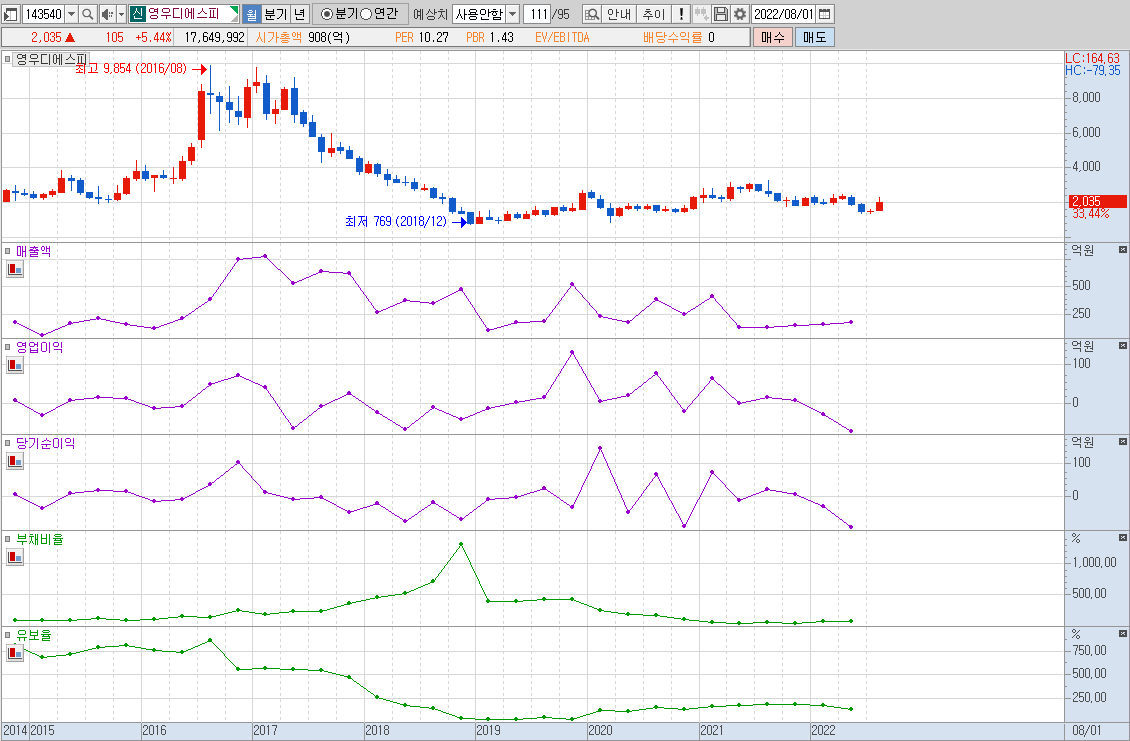The width and height of the screenshot is (1130, 741).
Task: Select the 연간 radio button
Action: [365, 14]
